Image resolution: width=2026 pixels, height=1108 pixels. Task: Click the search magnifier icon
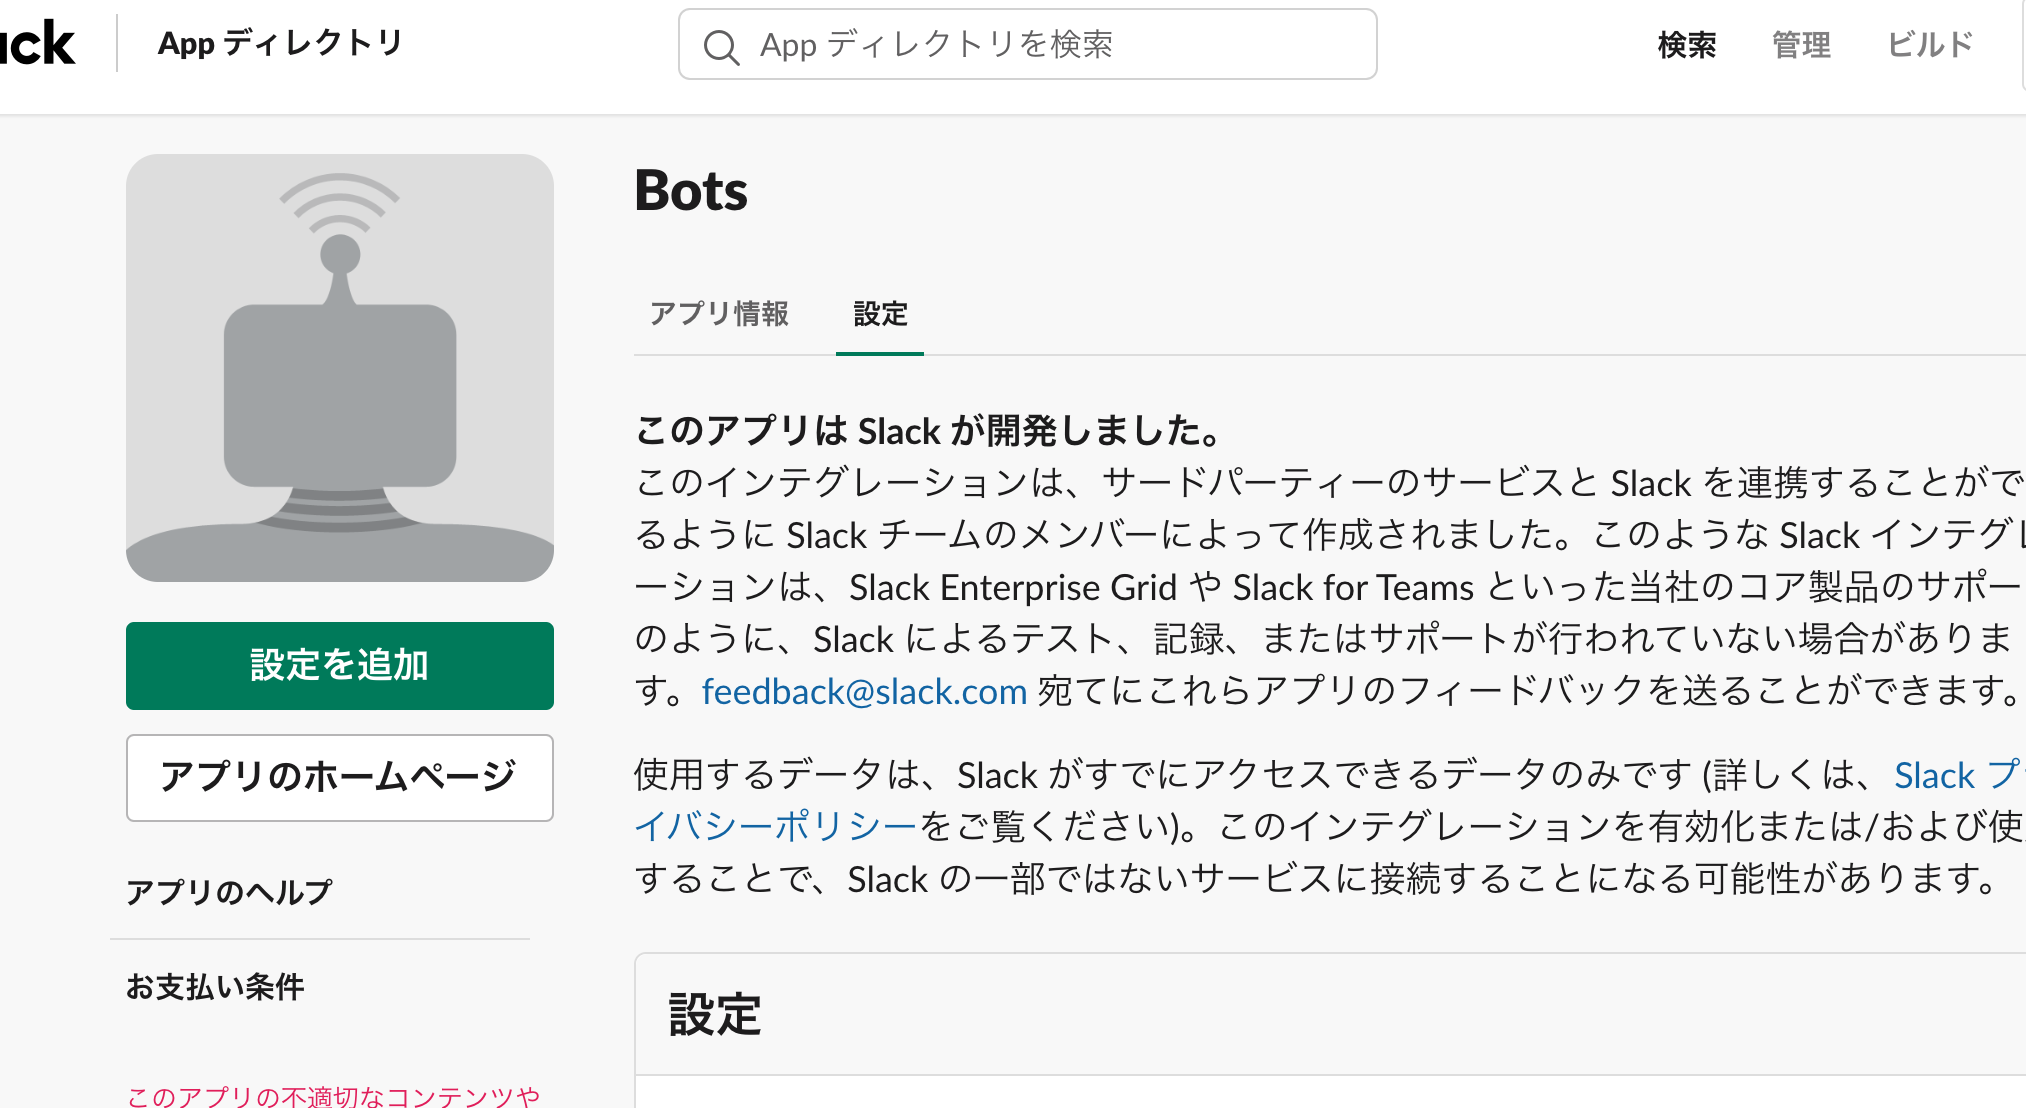720,46
